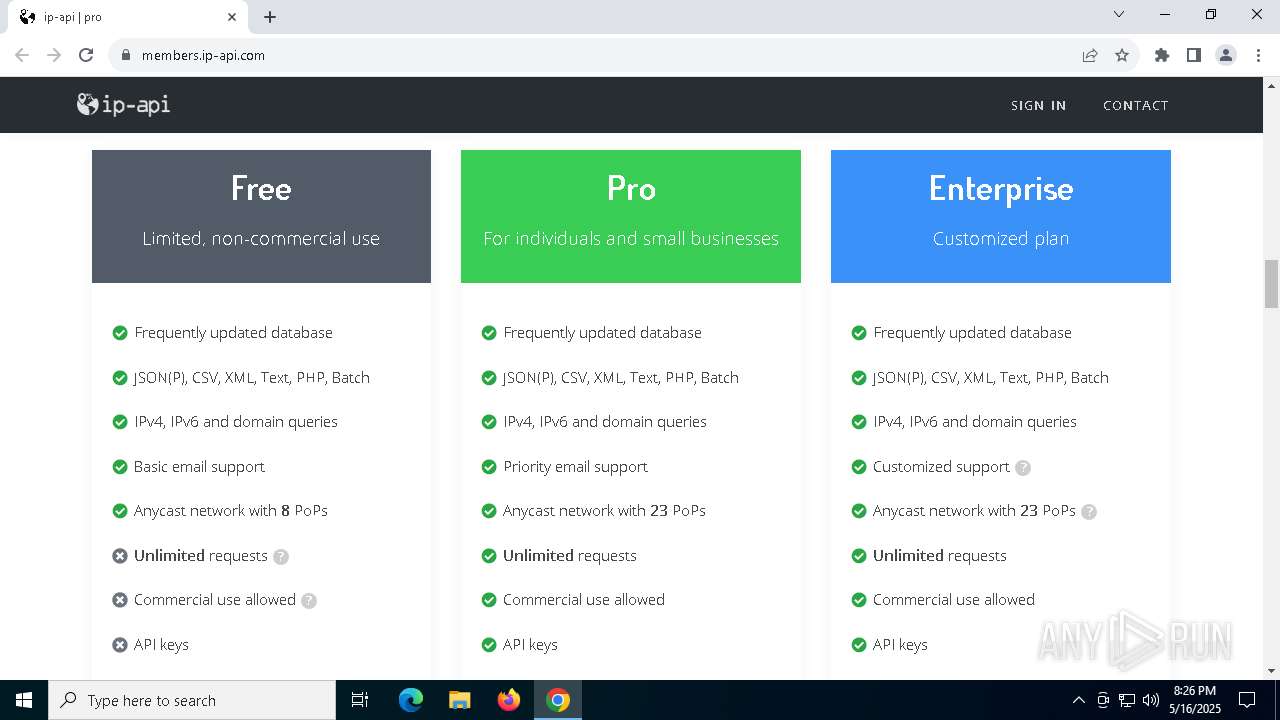
Task: Open the tab search dropdown arrow
Action: coord(1119,14)
